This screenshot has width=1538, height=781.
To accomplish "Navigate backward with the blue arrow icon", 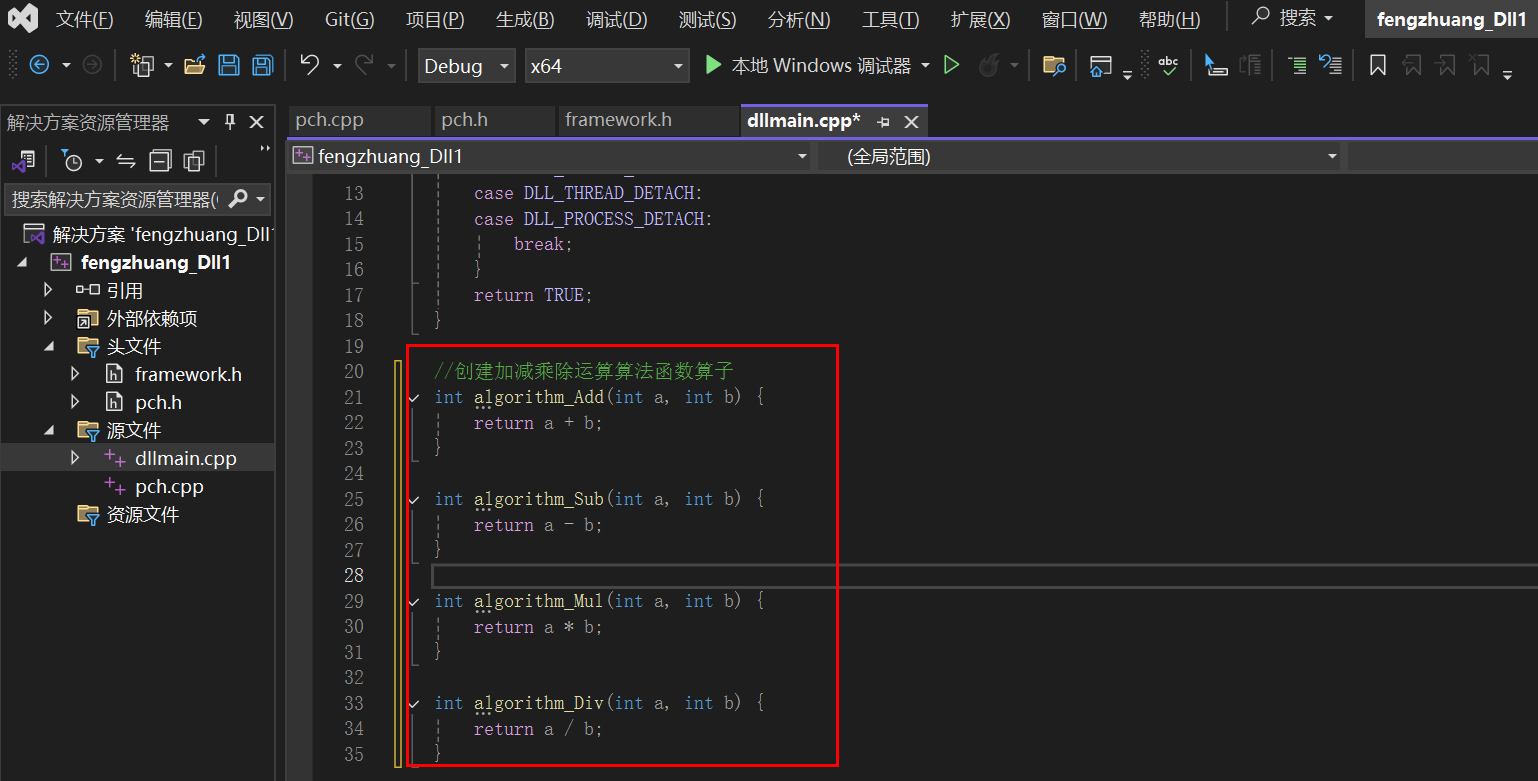I will (x=39, y=65).
